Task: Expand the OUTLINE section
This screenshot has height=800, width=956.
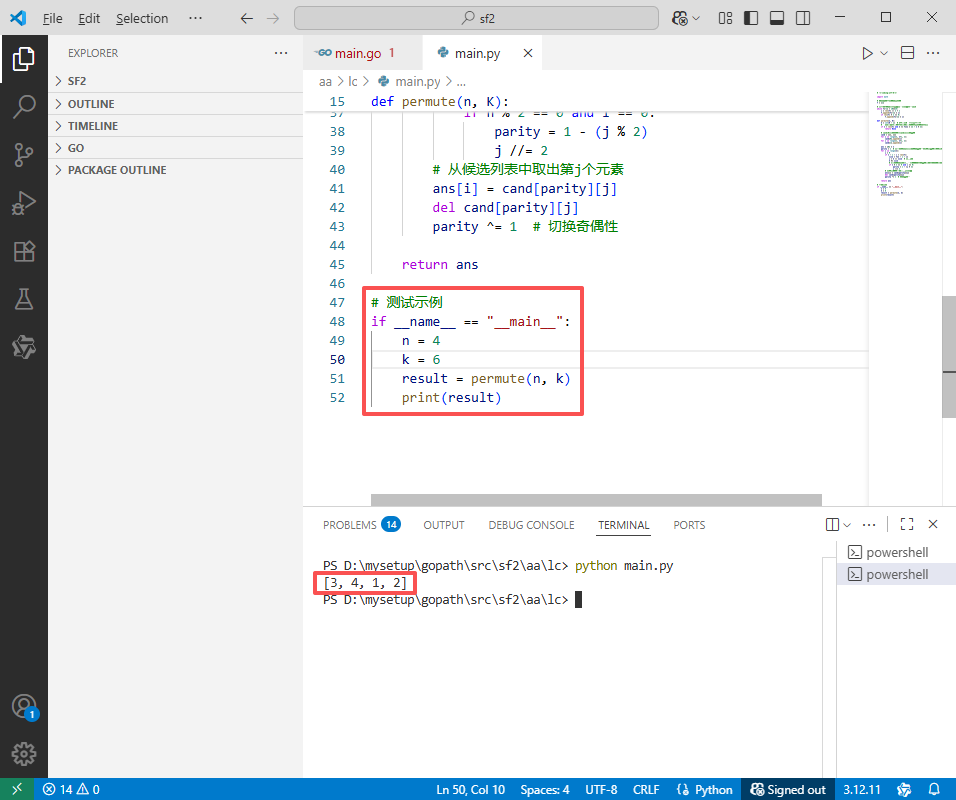Action: pos(176,104)
